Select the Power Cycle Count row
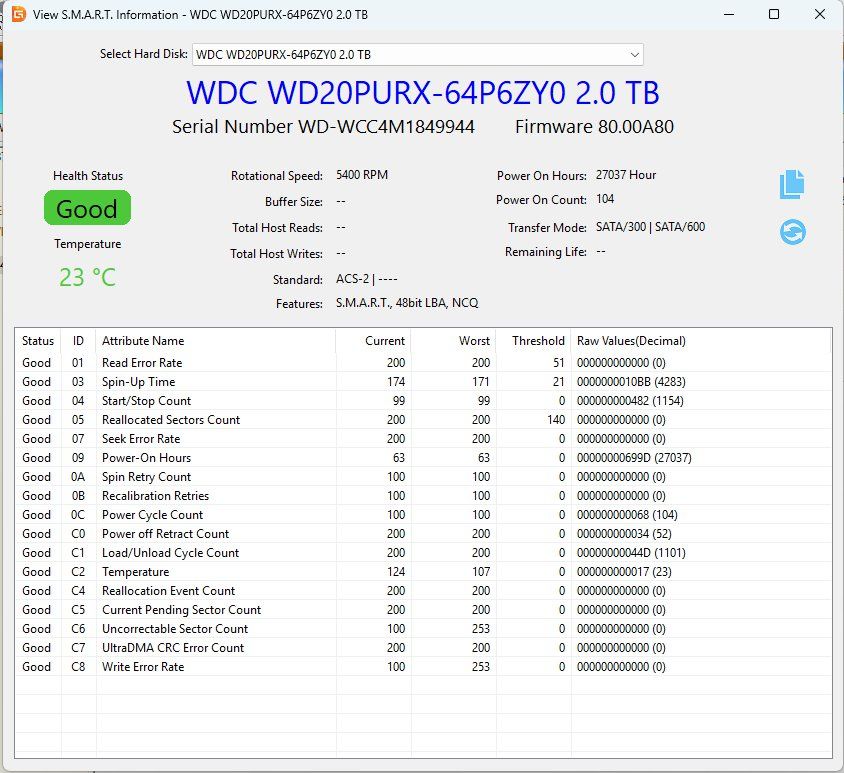This screenshot has height=773, width=844. pyautogui.click(x=423, y=515)
